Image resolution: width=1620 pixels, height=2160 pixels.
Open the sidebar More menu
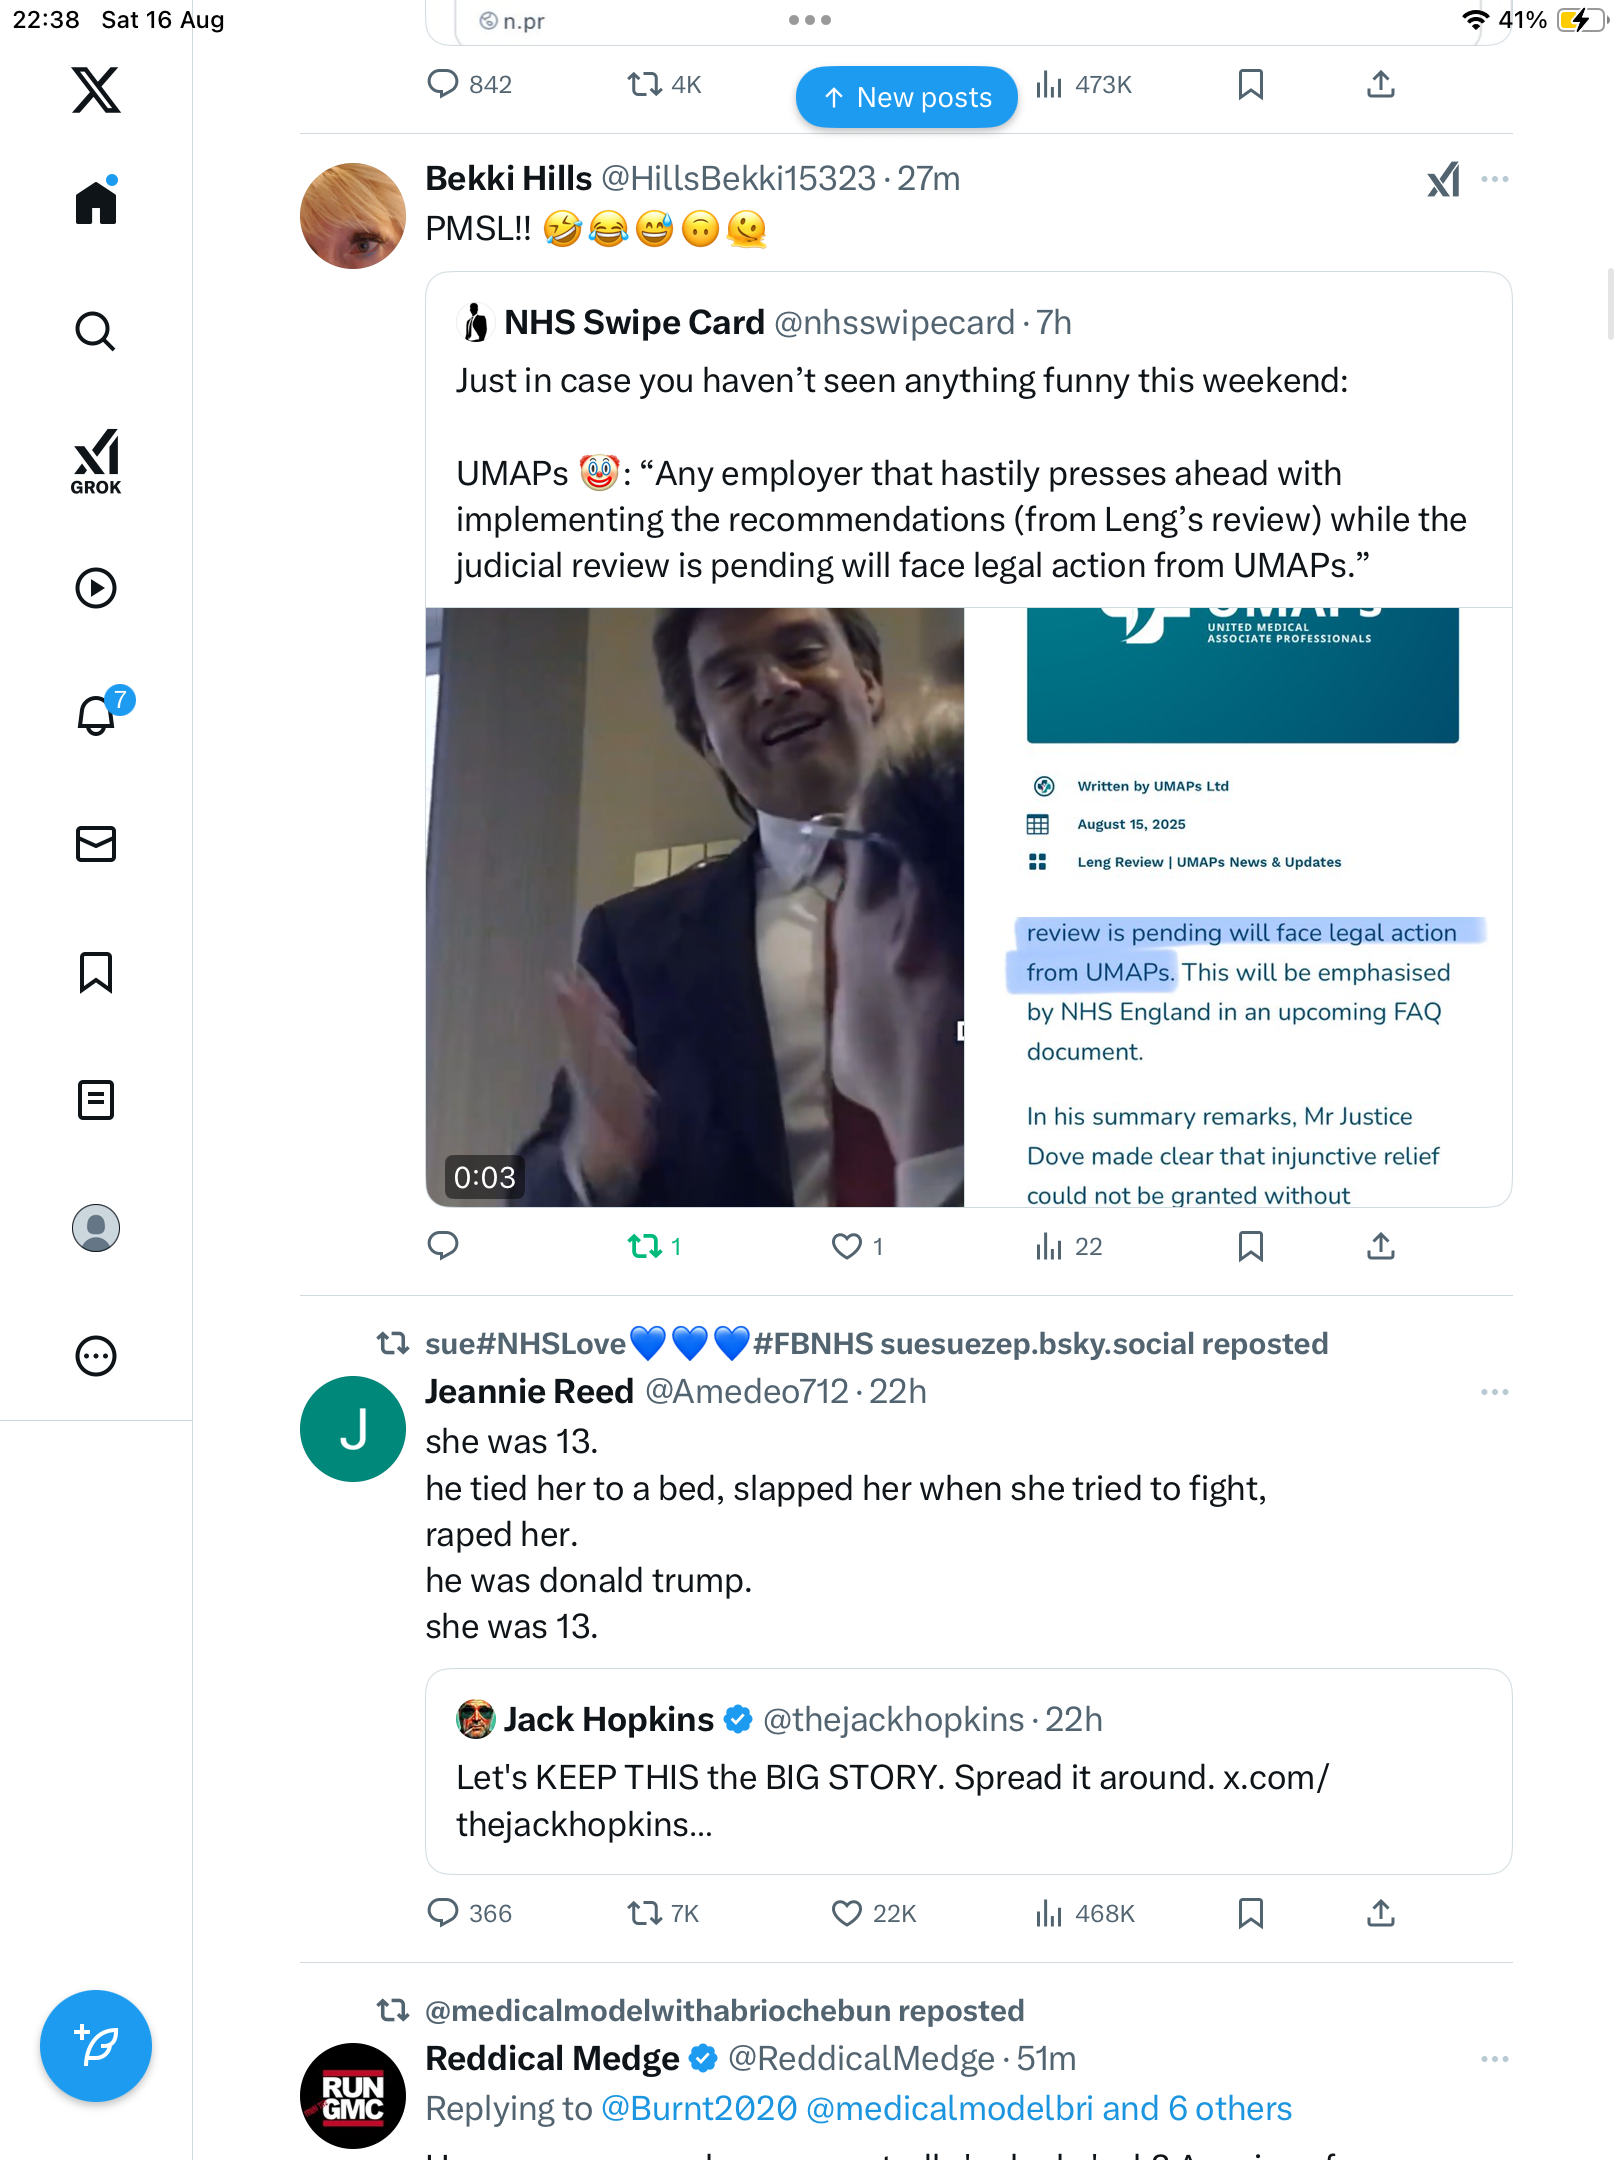pos(96,1356)
